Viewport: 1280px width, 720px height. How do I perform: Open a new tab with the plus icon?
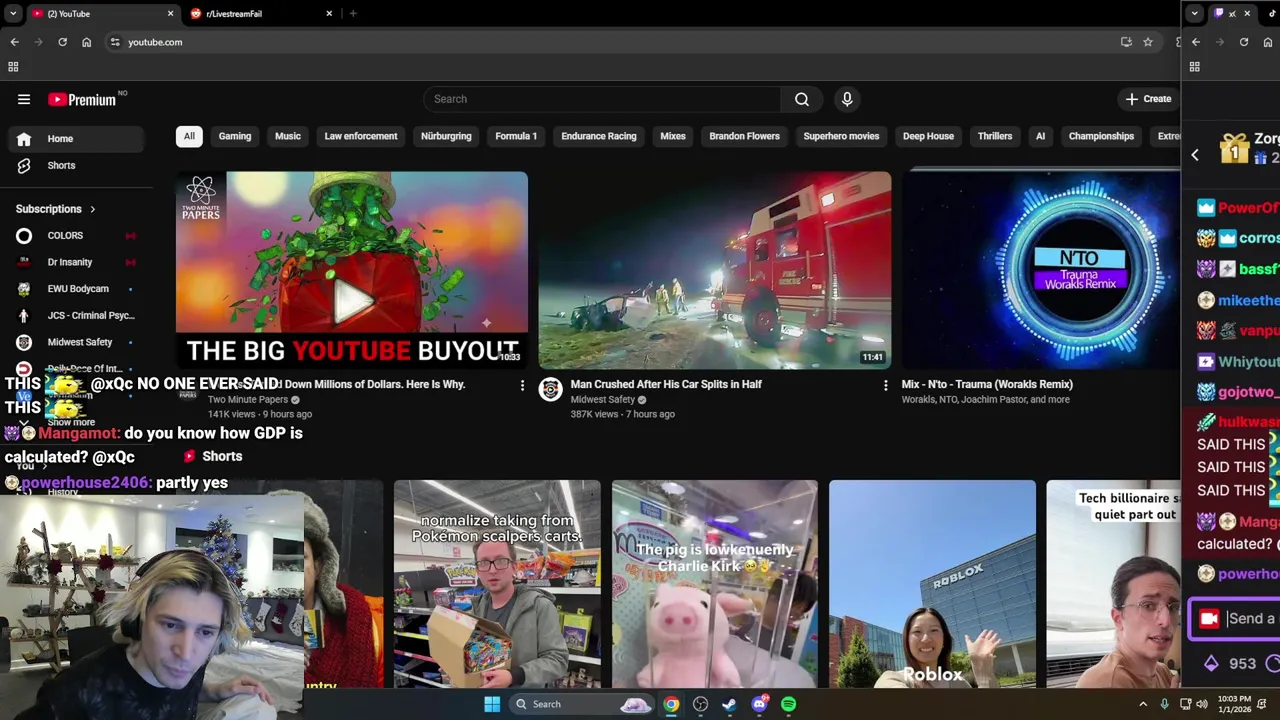353,13
